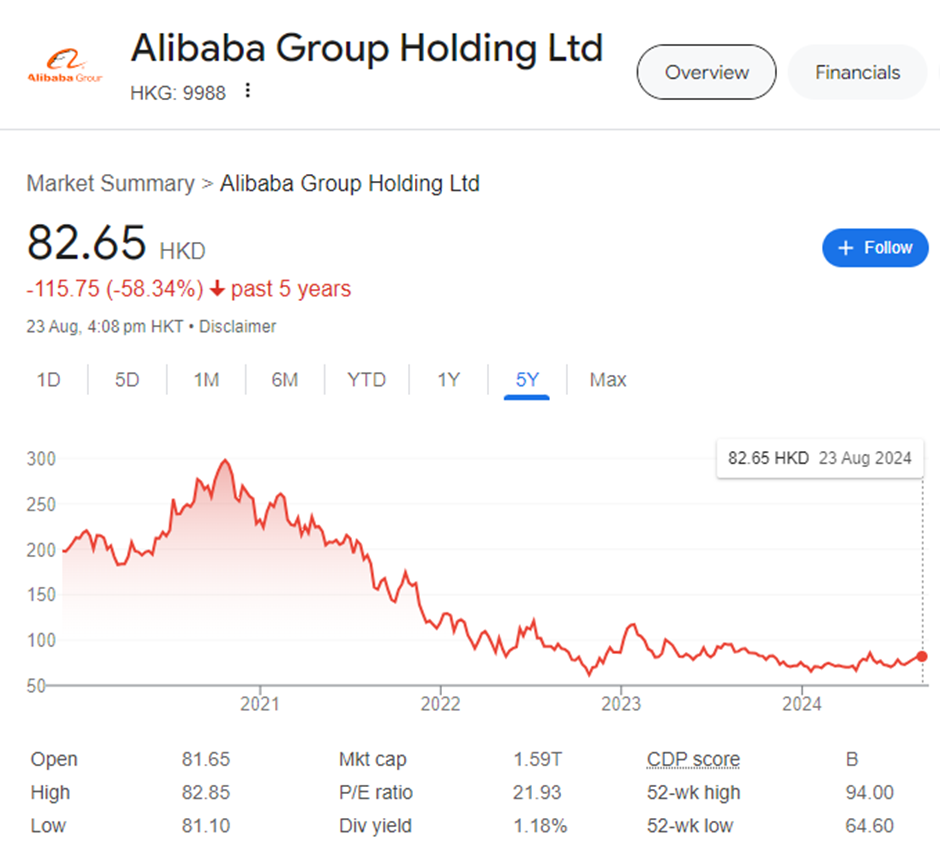Image resolution: width=940 pixels, height=842 pixels.
Task: Select the YTD time range
Action: coord(366,380)
